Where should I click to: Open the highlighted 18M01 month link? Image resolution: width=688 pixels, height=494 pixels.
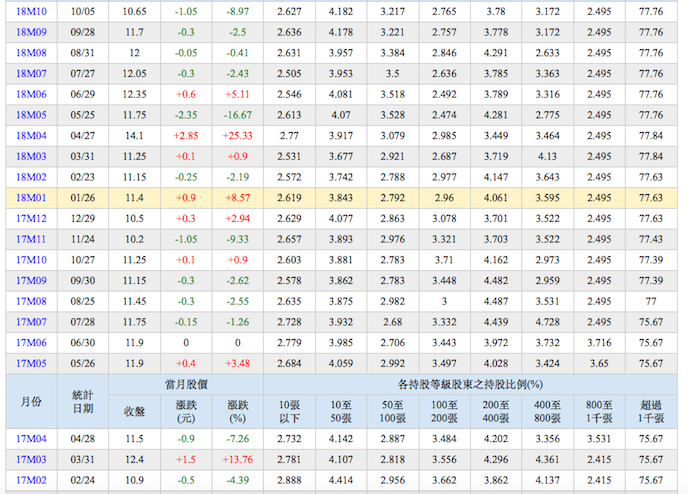(x=31, y=198)
